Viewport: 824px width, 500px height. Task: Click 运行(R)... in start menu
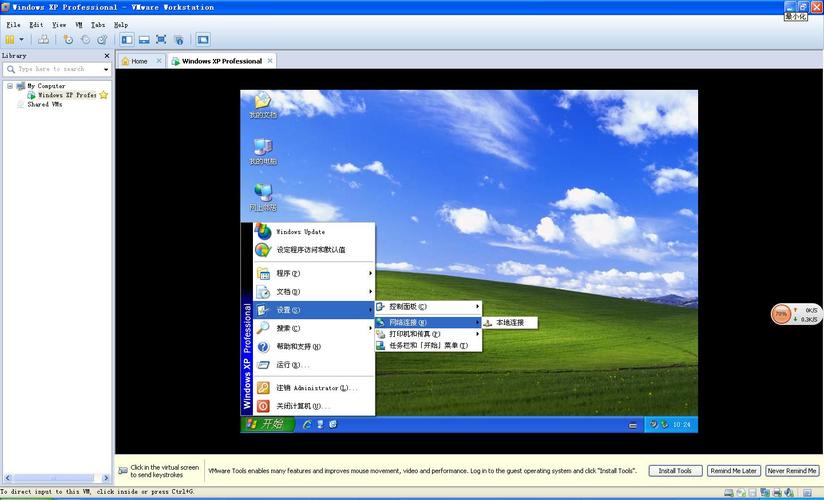click(x=314, y=365)
